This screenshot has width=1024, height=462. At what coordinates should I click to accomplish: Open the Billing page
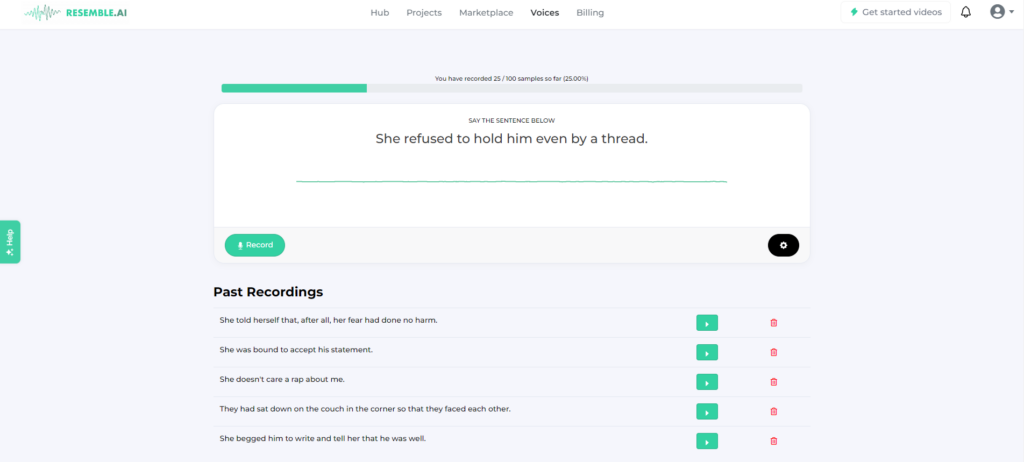(590, 13)
